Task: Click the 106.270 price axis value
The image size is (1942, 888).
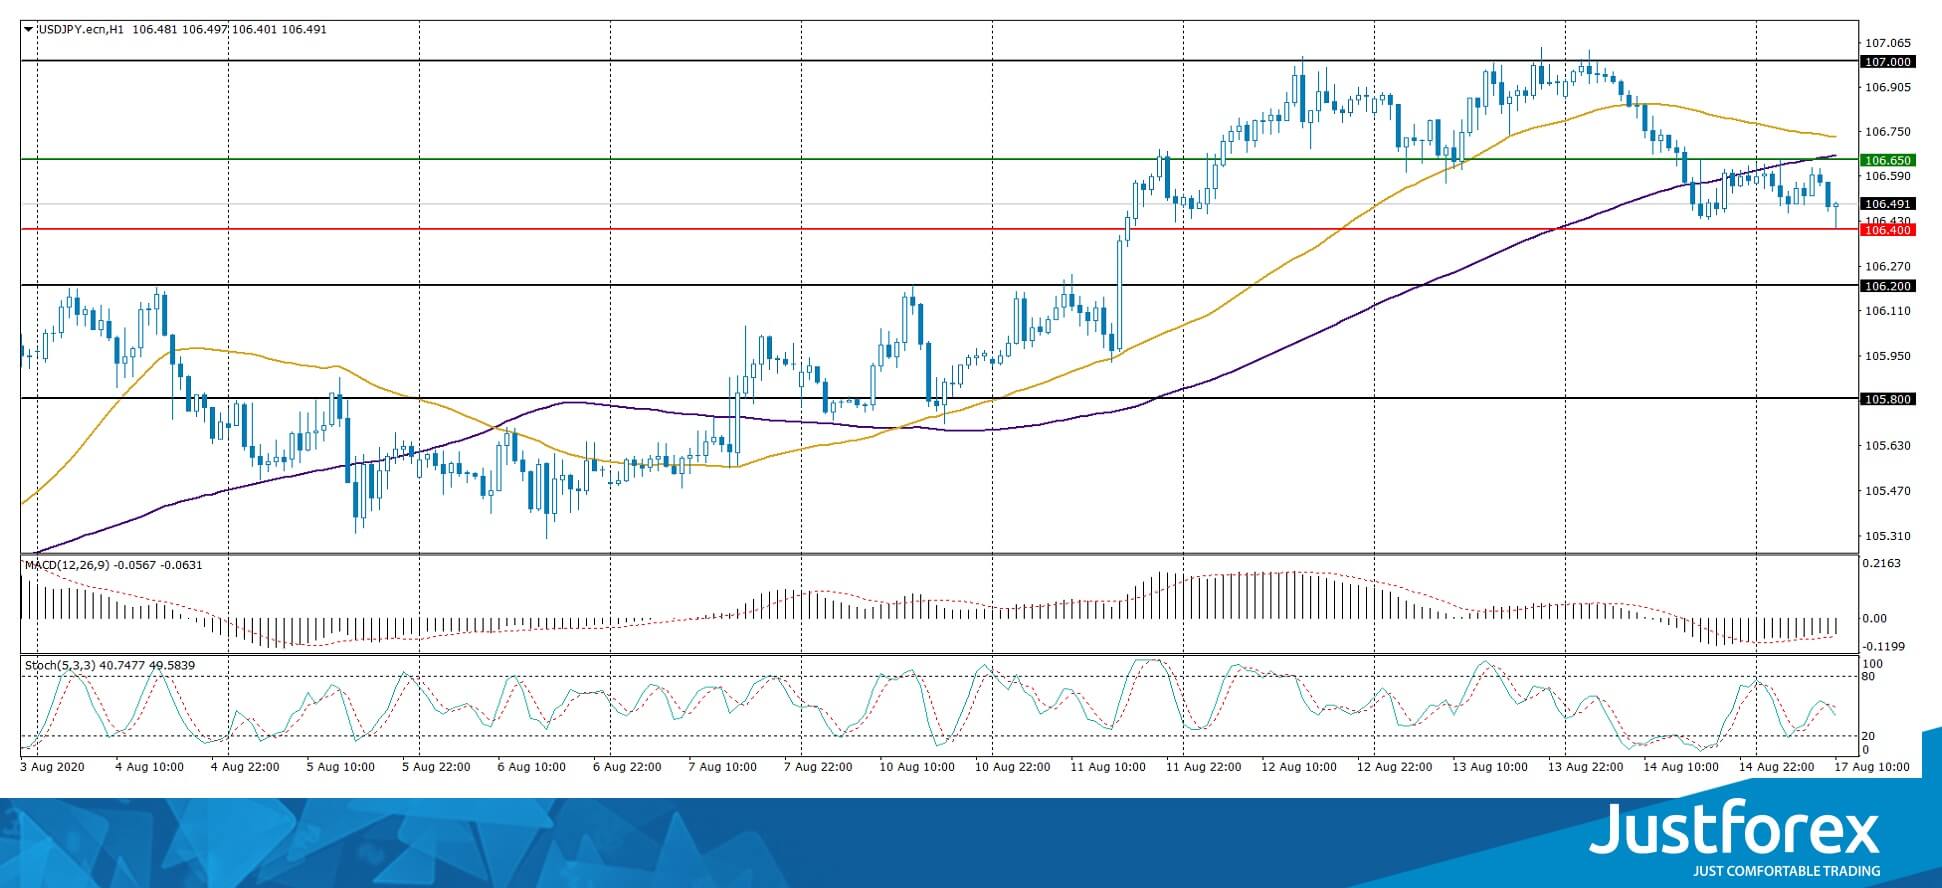Action: click(x=1888, y=266)
